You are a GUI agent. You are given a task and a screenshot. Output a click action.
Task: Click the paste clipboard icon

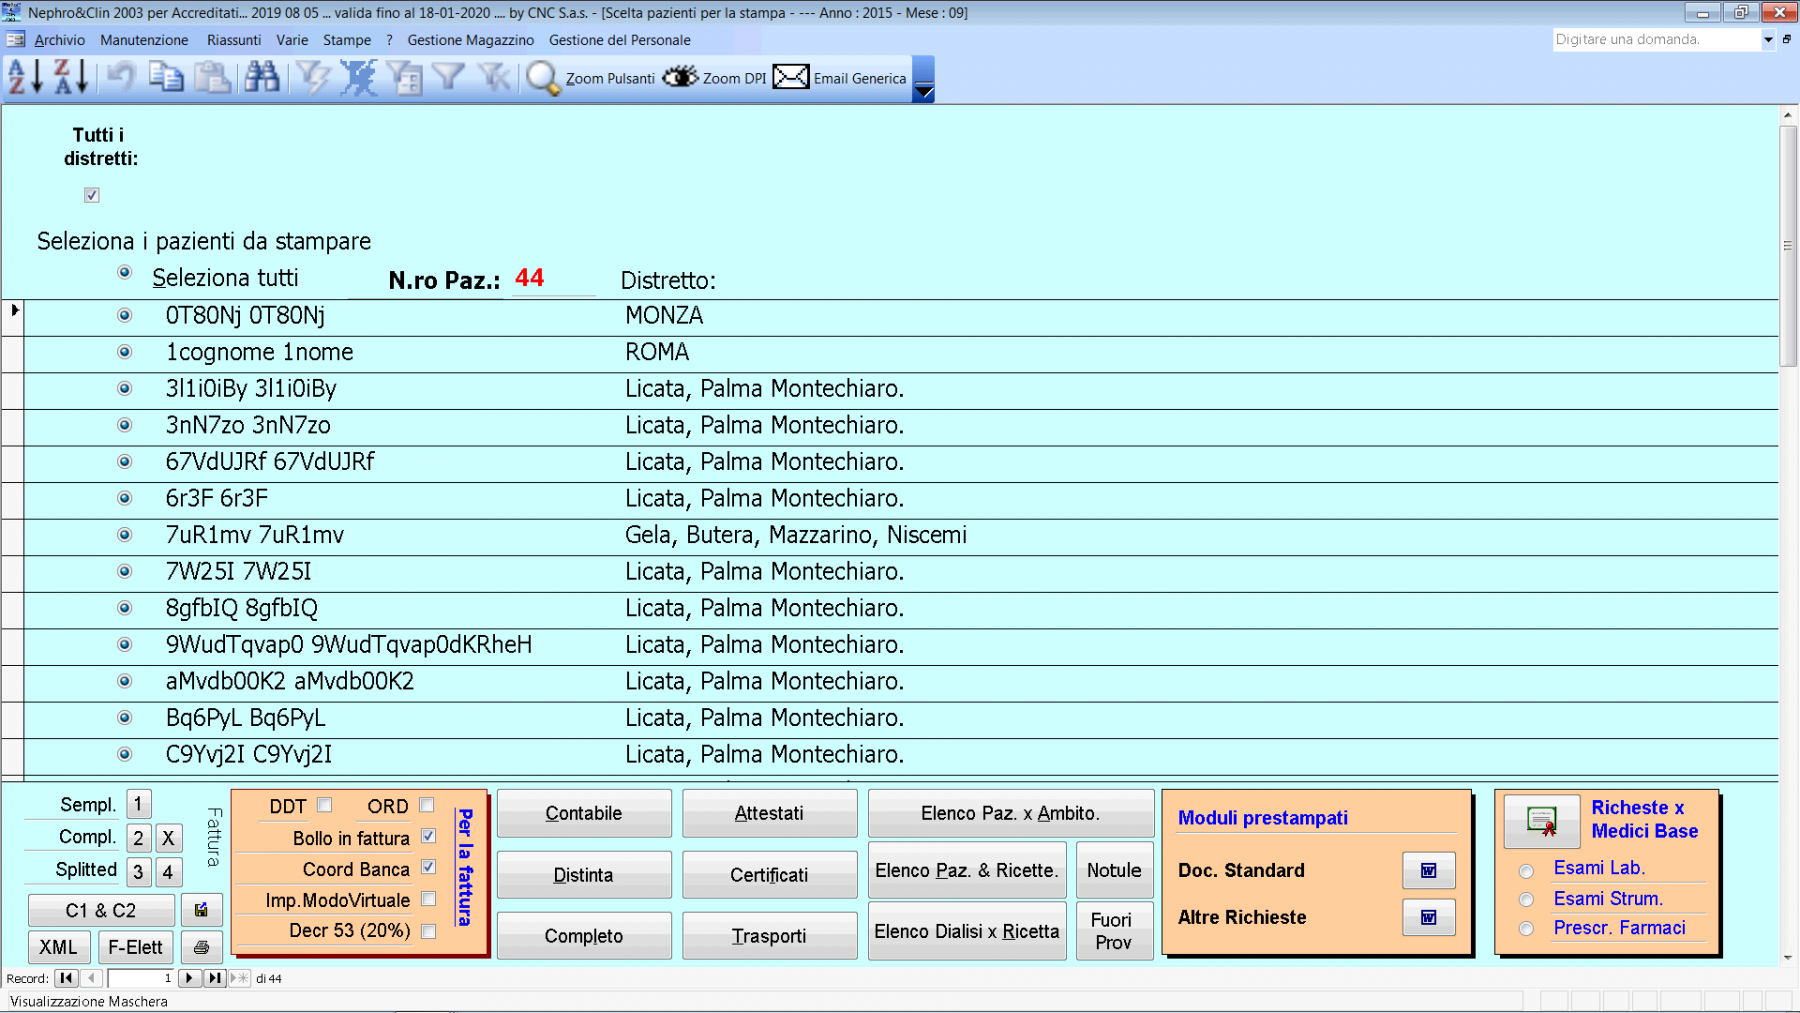click(212, 78)
